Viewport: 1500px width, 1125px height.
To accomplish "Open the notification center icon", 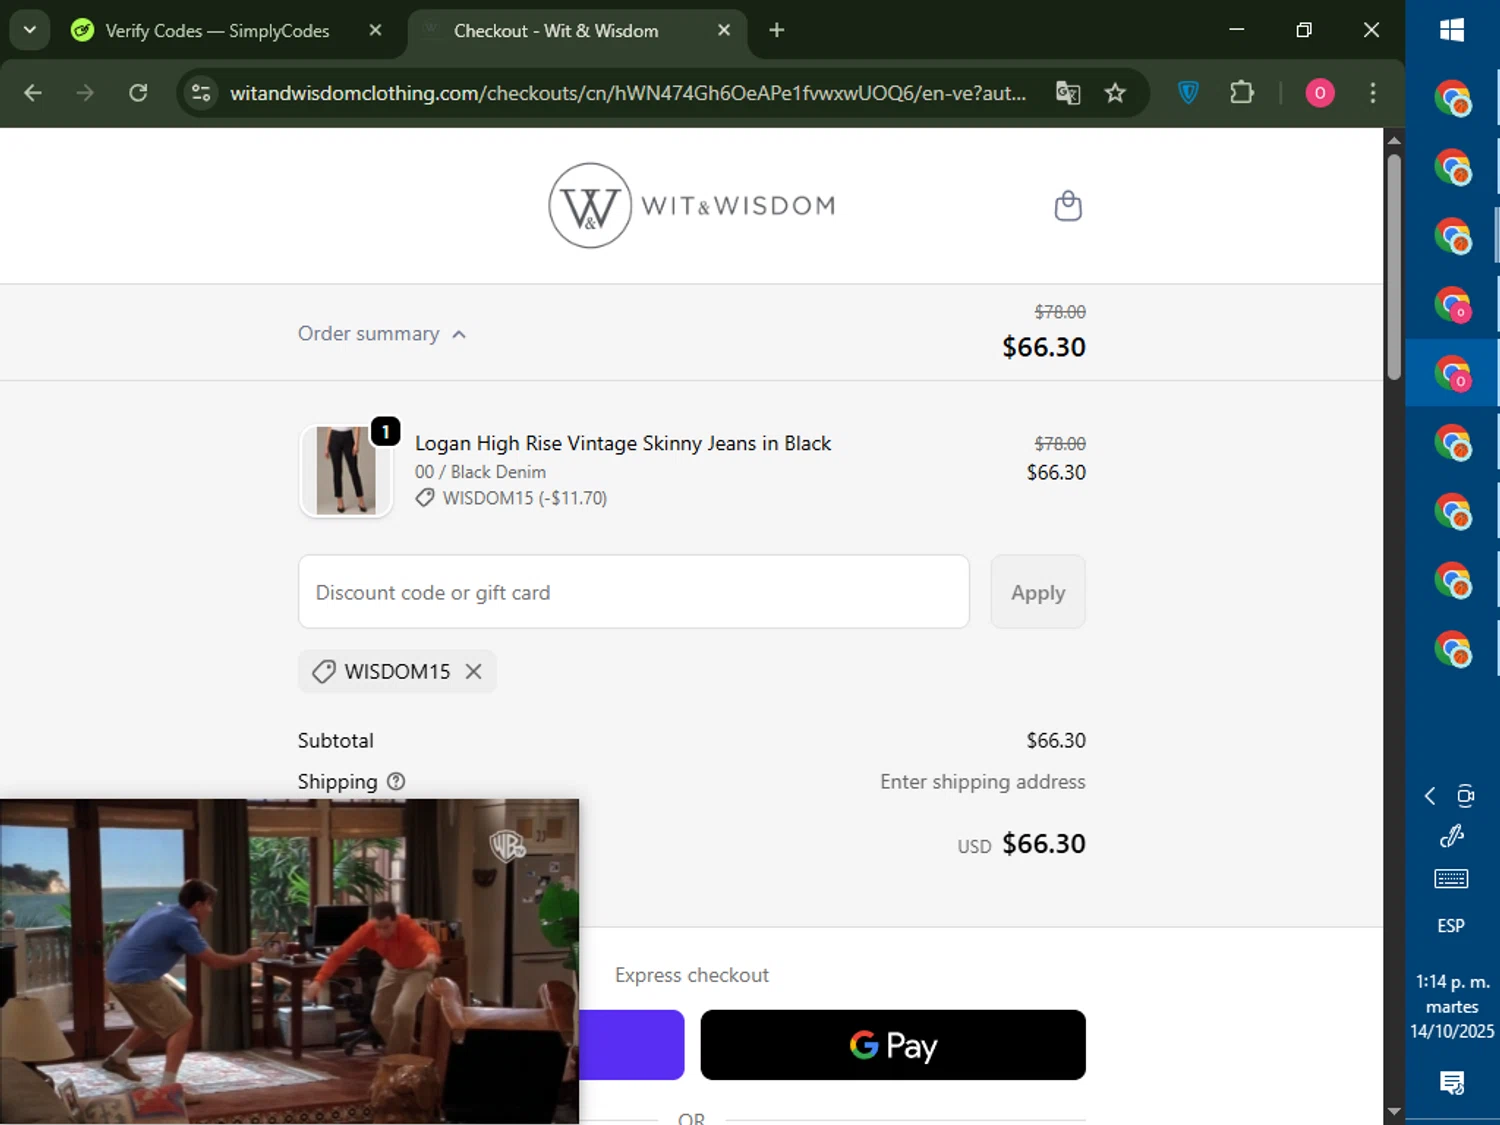I will click(1452, 1083).
